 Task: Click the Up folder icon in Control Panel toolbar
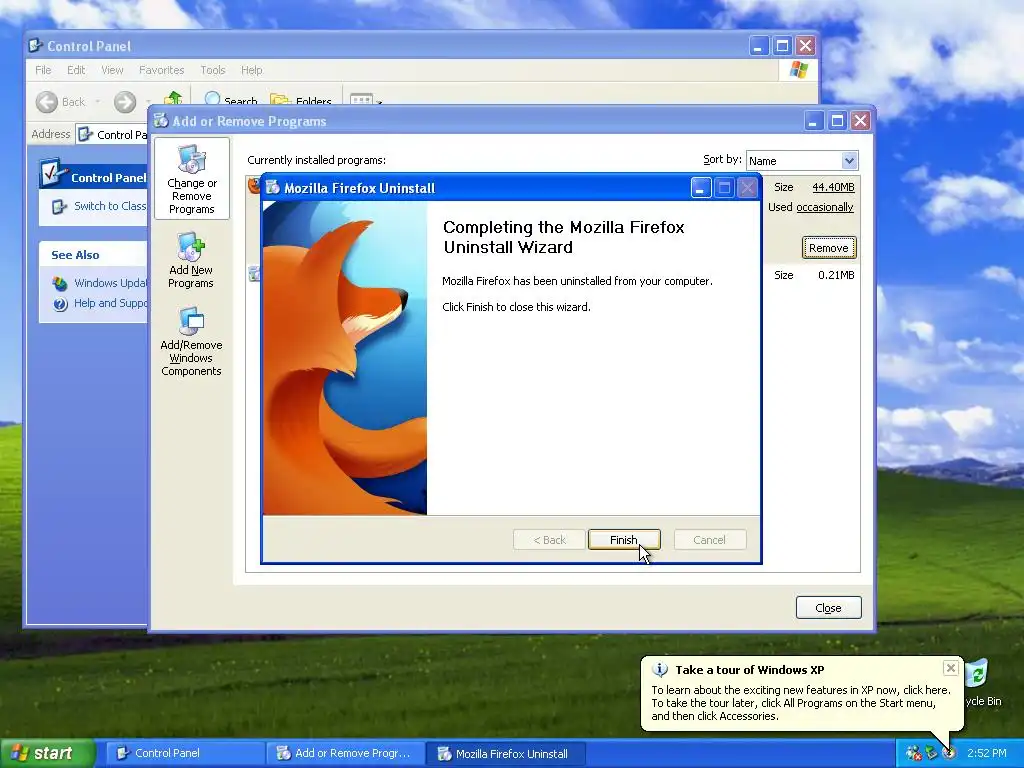173,99
